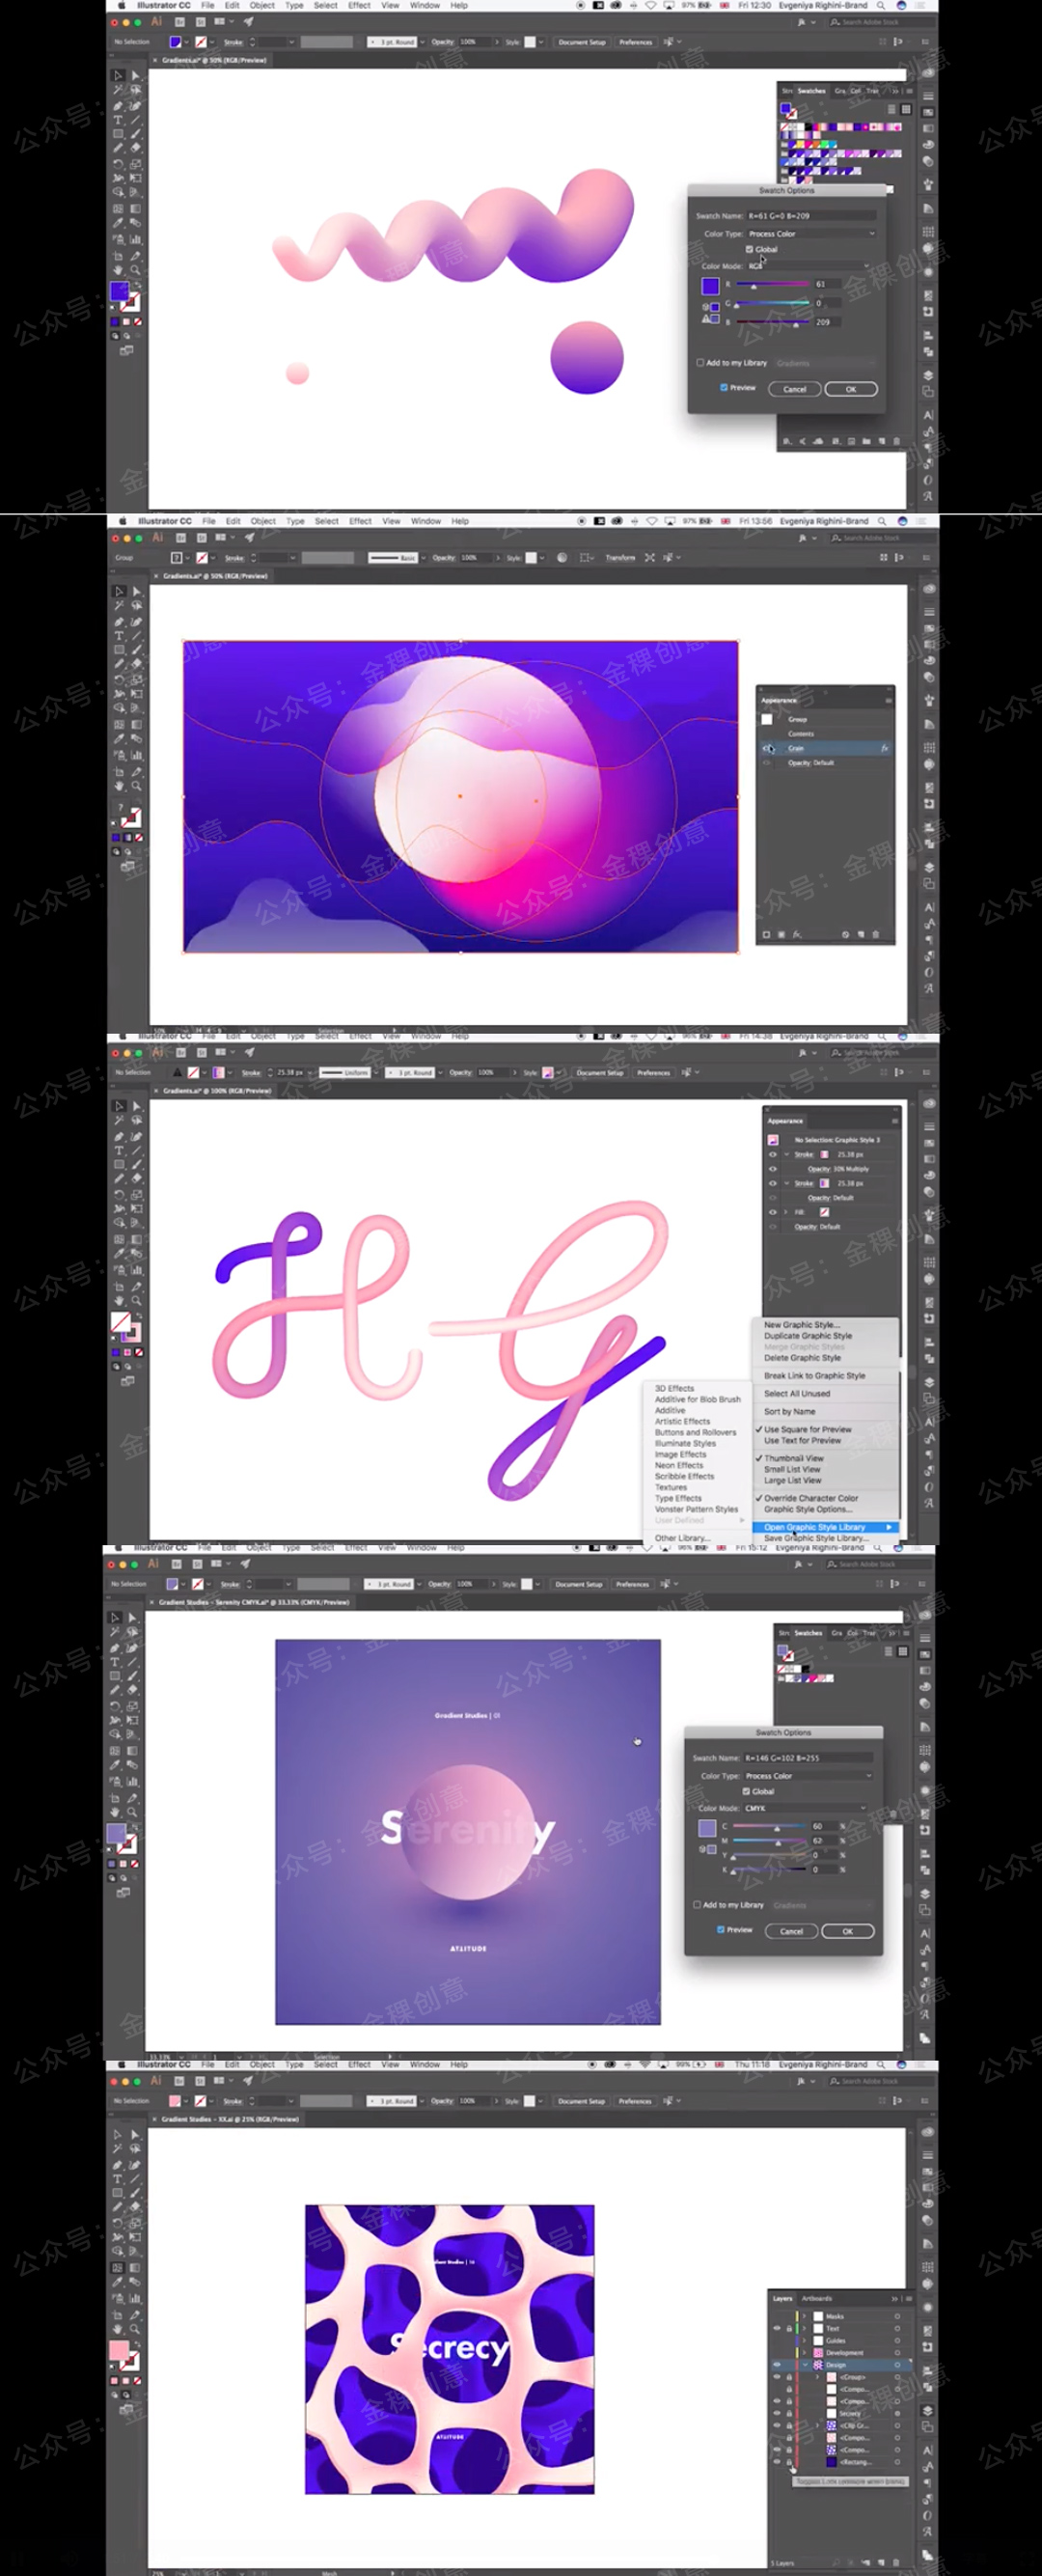The image size is (1042, 2576).
Task: Toggle Global checkbox in RGB Swatch Options dialog
Action: click(x=749, y=249)
